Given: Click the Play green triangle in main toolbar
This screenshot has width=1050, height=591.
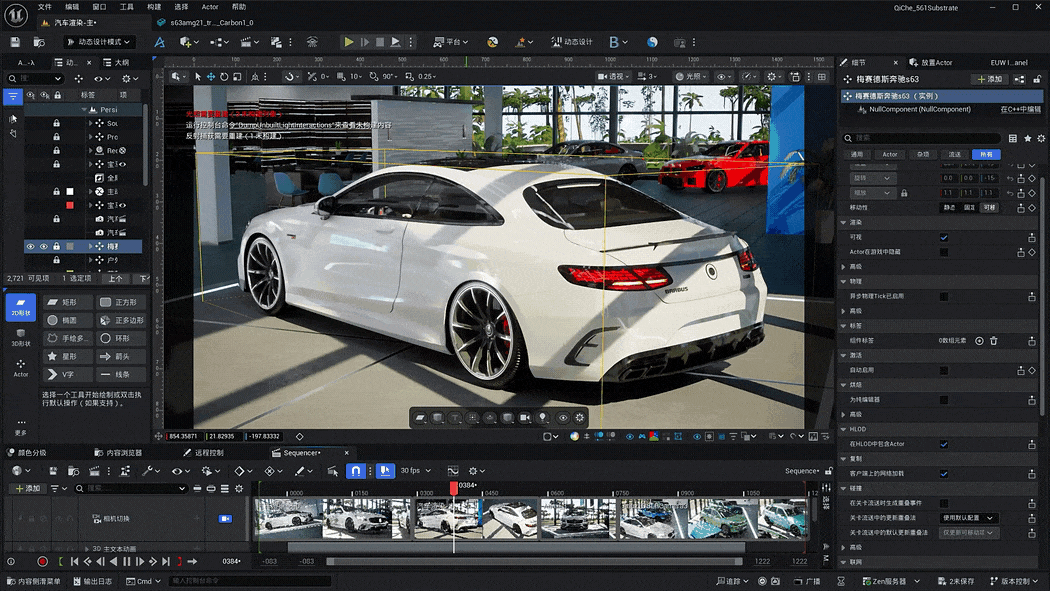Looking at the screenshot, I should coord(349,41).
